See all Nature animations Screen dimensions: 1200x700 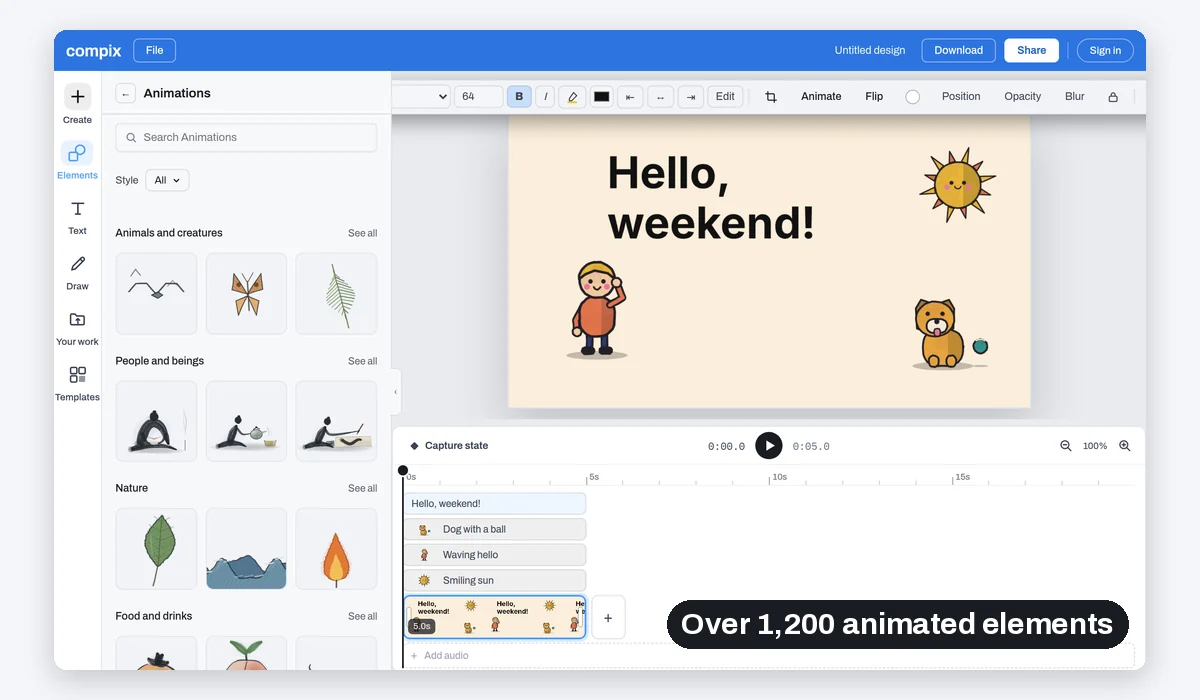pos(363,488)
